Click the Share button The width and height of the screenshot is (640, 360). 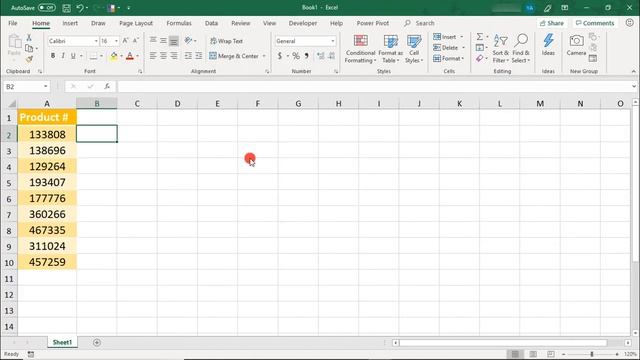point(552,23)
